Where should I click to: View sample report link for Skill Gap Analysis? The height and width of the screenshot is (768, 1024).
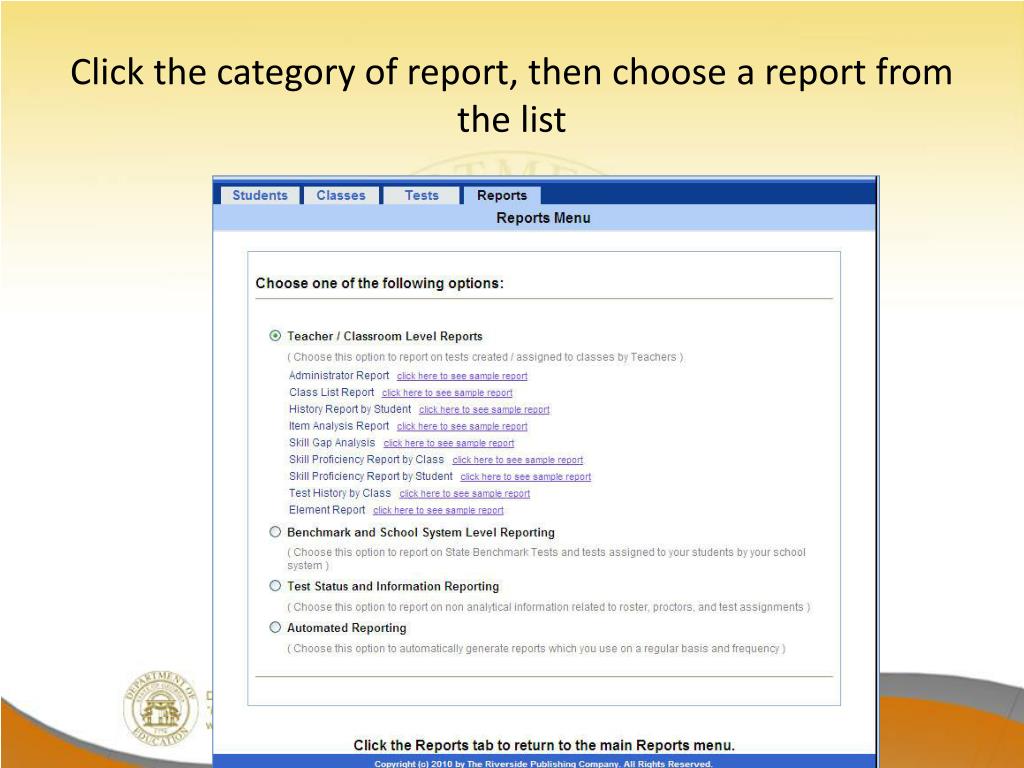pos(449,443)
